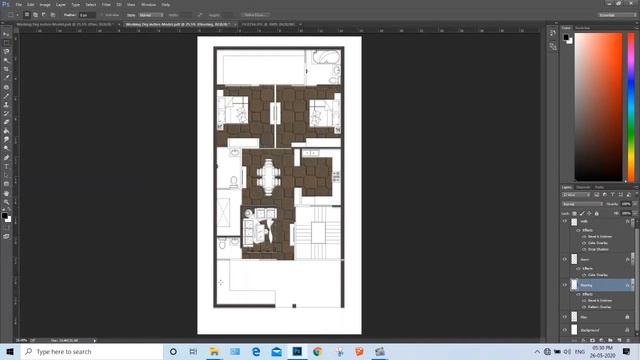This screenshot has width=640, height=360.
Task: Toggle Quick Mask mode
Action: [x=6, y=228]
